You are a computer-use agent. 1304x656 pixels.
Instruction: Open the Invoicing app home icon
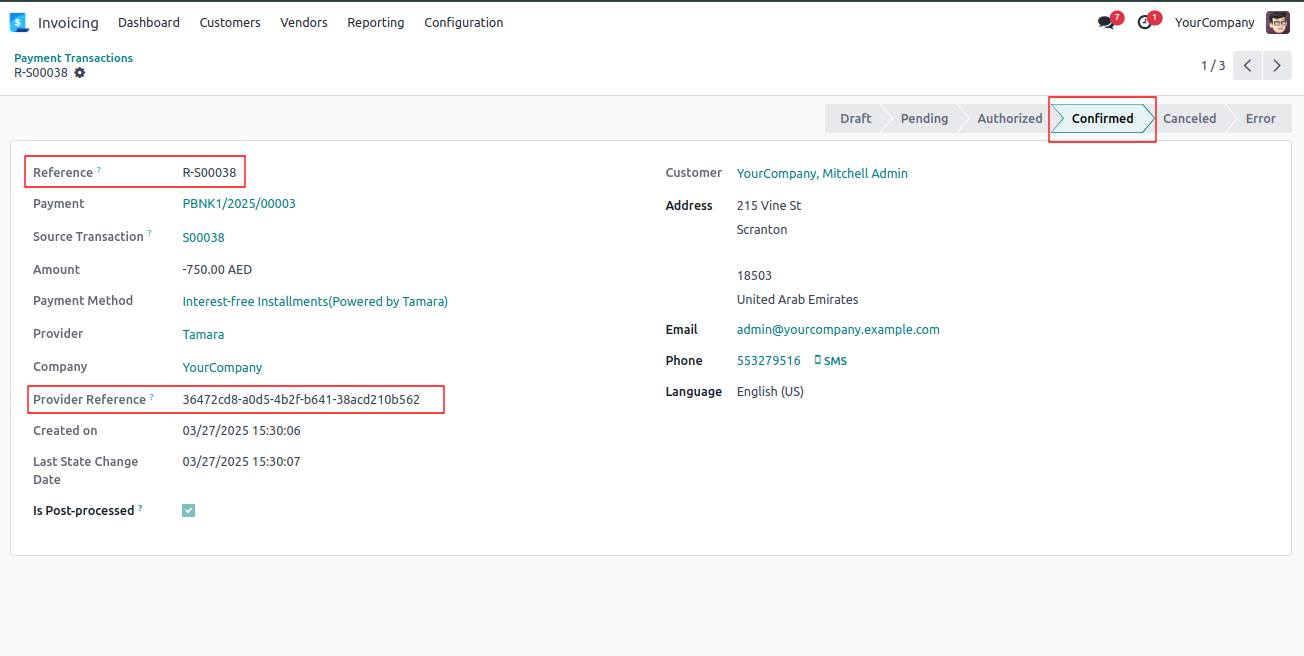[19, 22]
